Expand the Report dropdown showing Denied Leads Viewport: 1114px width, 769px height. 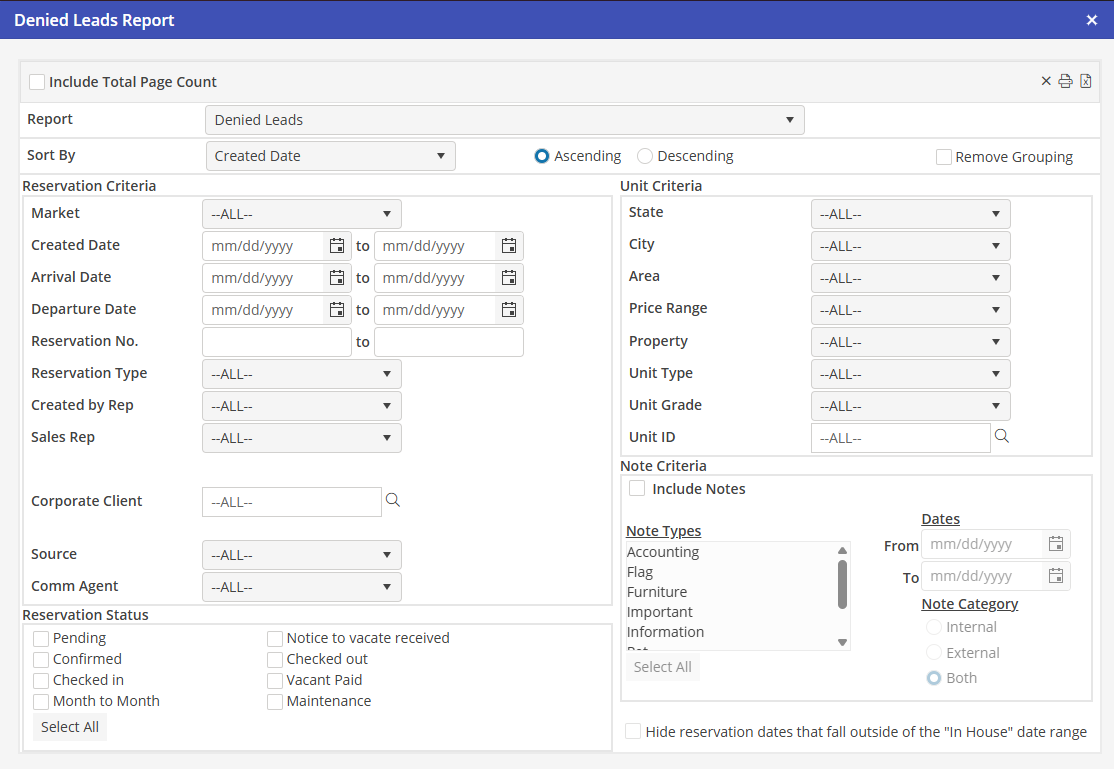504,120
